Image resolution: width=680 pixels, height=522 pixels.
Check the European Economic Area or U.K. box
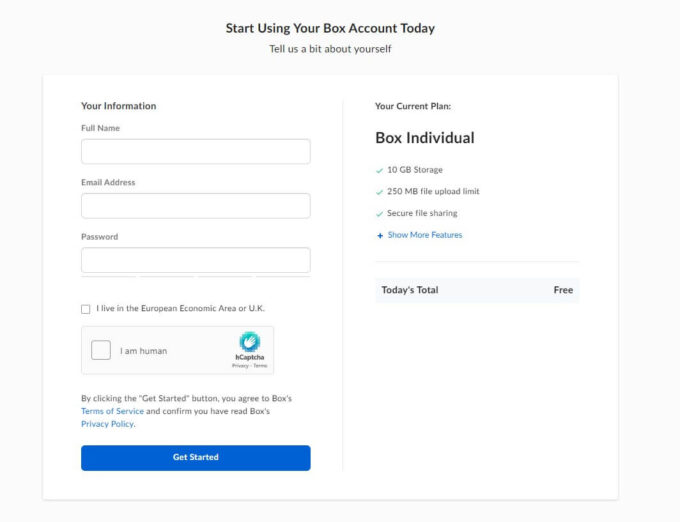pos(85,309)
